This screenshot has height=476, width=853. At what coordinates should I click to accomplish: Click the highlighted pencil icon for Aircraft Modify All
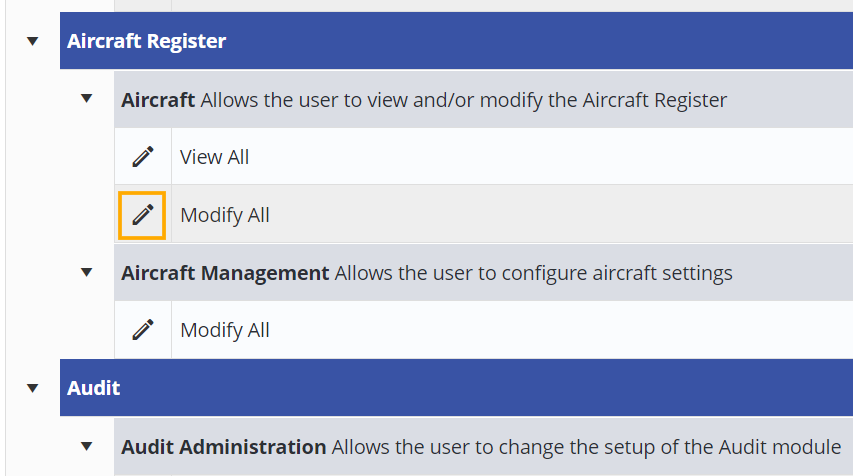[x=143, y=215]
